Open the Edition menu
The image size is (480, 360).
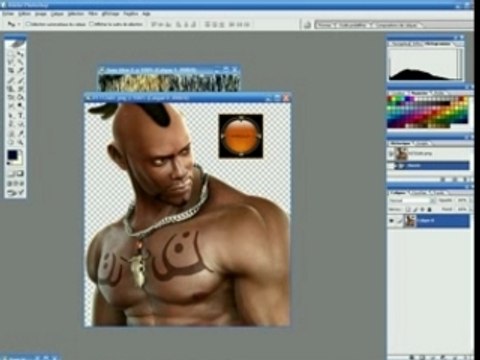point(25,14)
